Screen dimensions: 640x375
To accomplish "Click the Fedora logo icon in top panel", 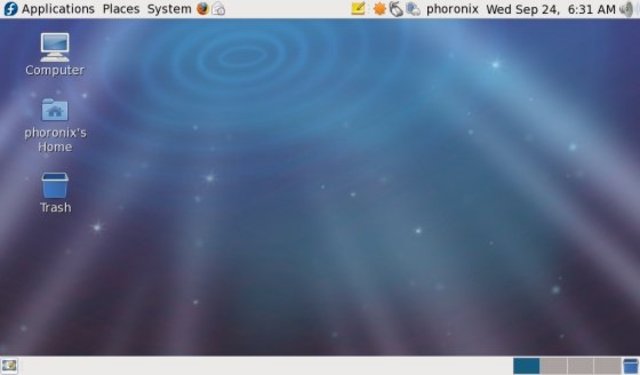I will point(10,9).
